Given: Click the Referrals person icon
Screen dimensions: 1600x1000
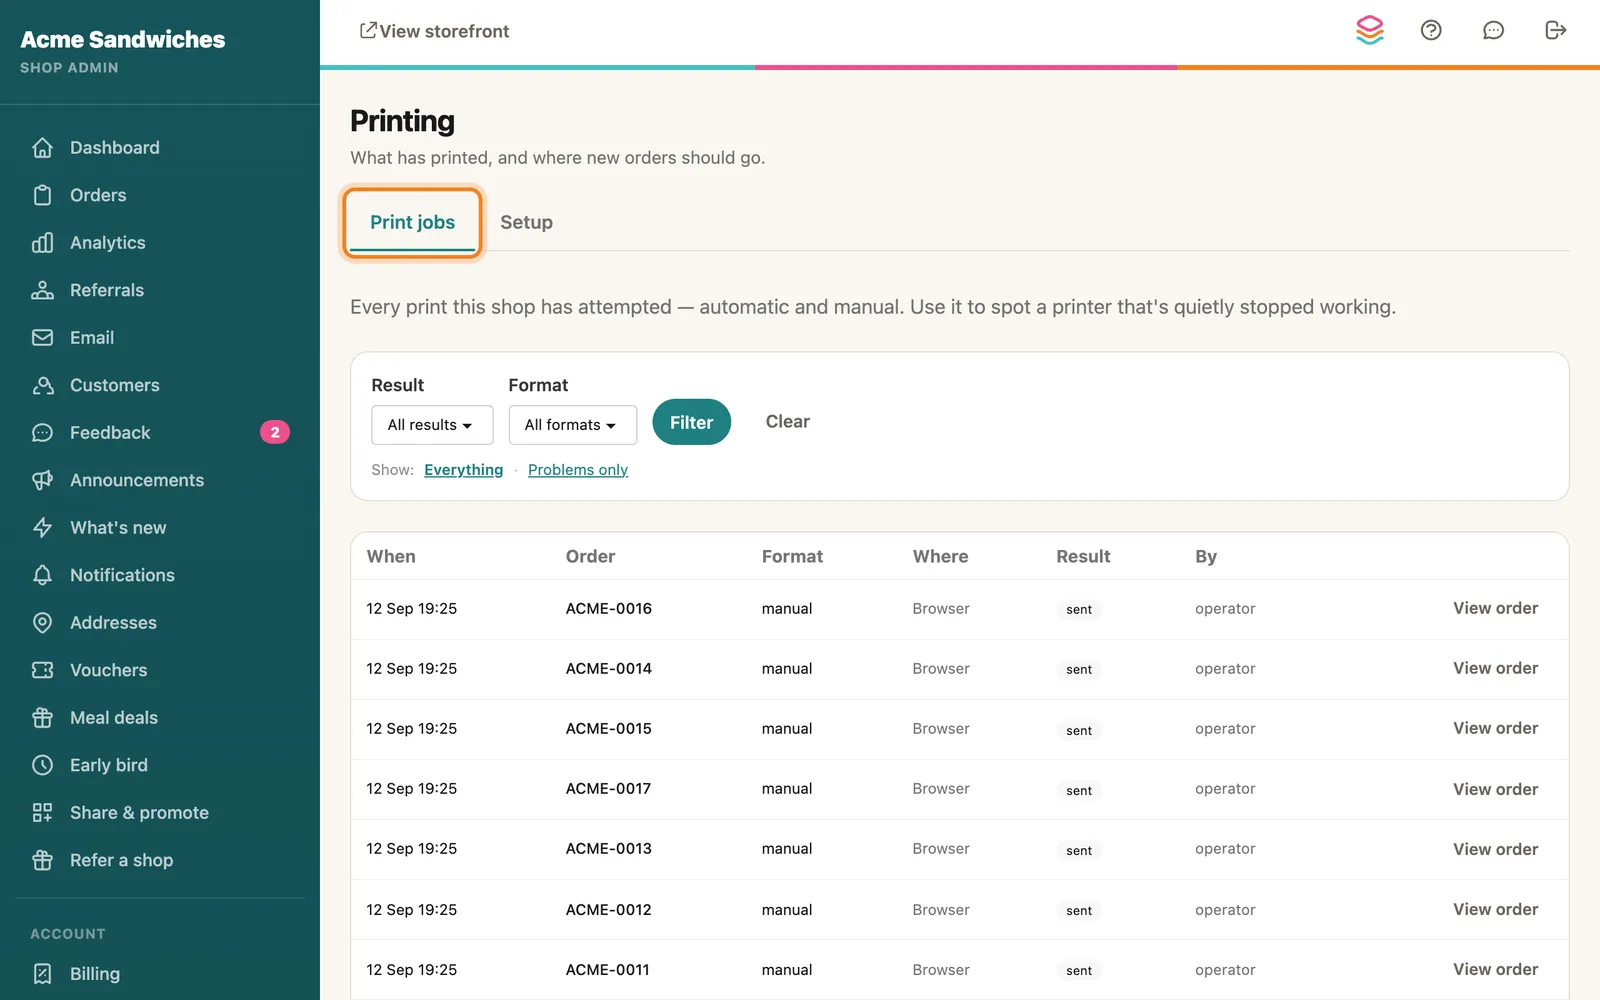Looking at the screenshot, I should [x=42, y=290].
